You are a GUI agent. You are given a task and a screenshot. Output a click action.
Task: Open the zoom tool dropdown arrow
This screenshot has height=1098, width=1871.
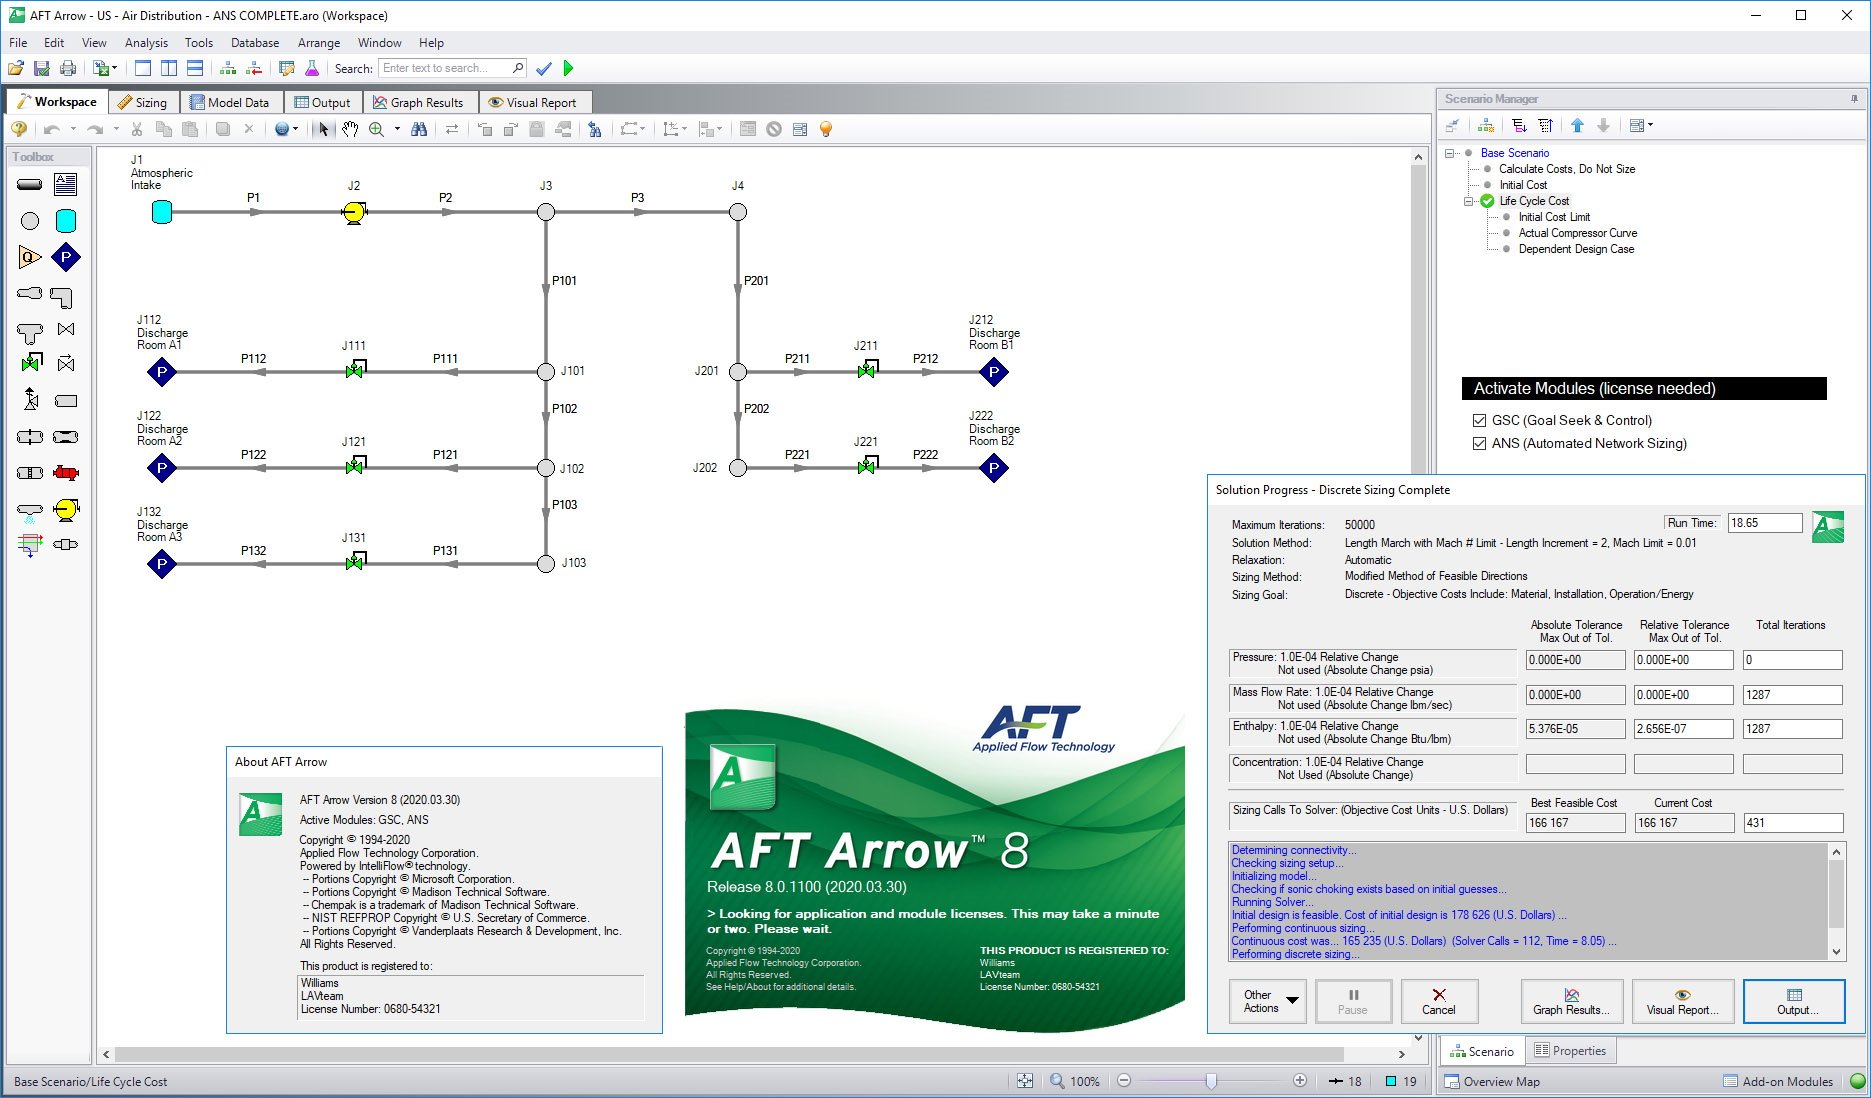(x=395, y=128)
